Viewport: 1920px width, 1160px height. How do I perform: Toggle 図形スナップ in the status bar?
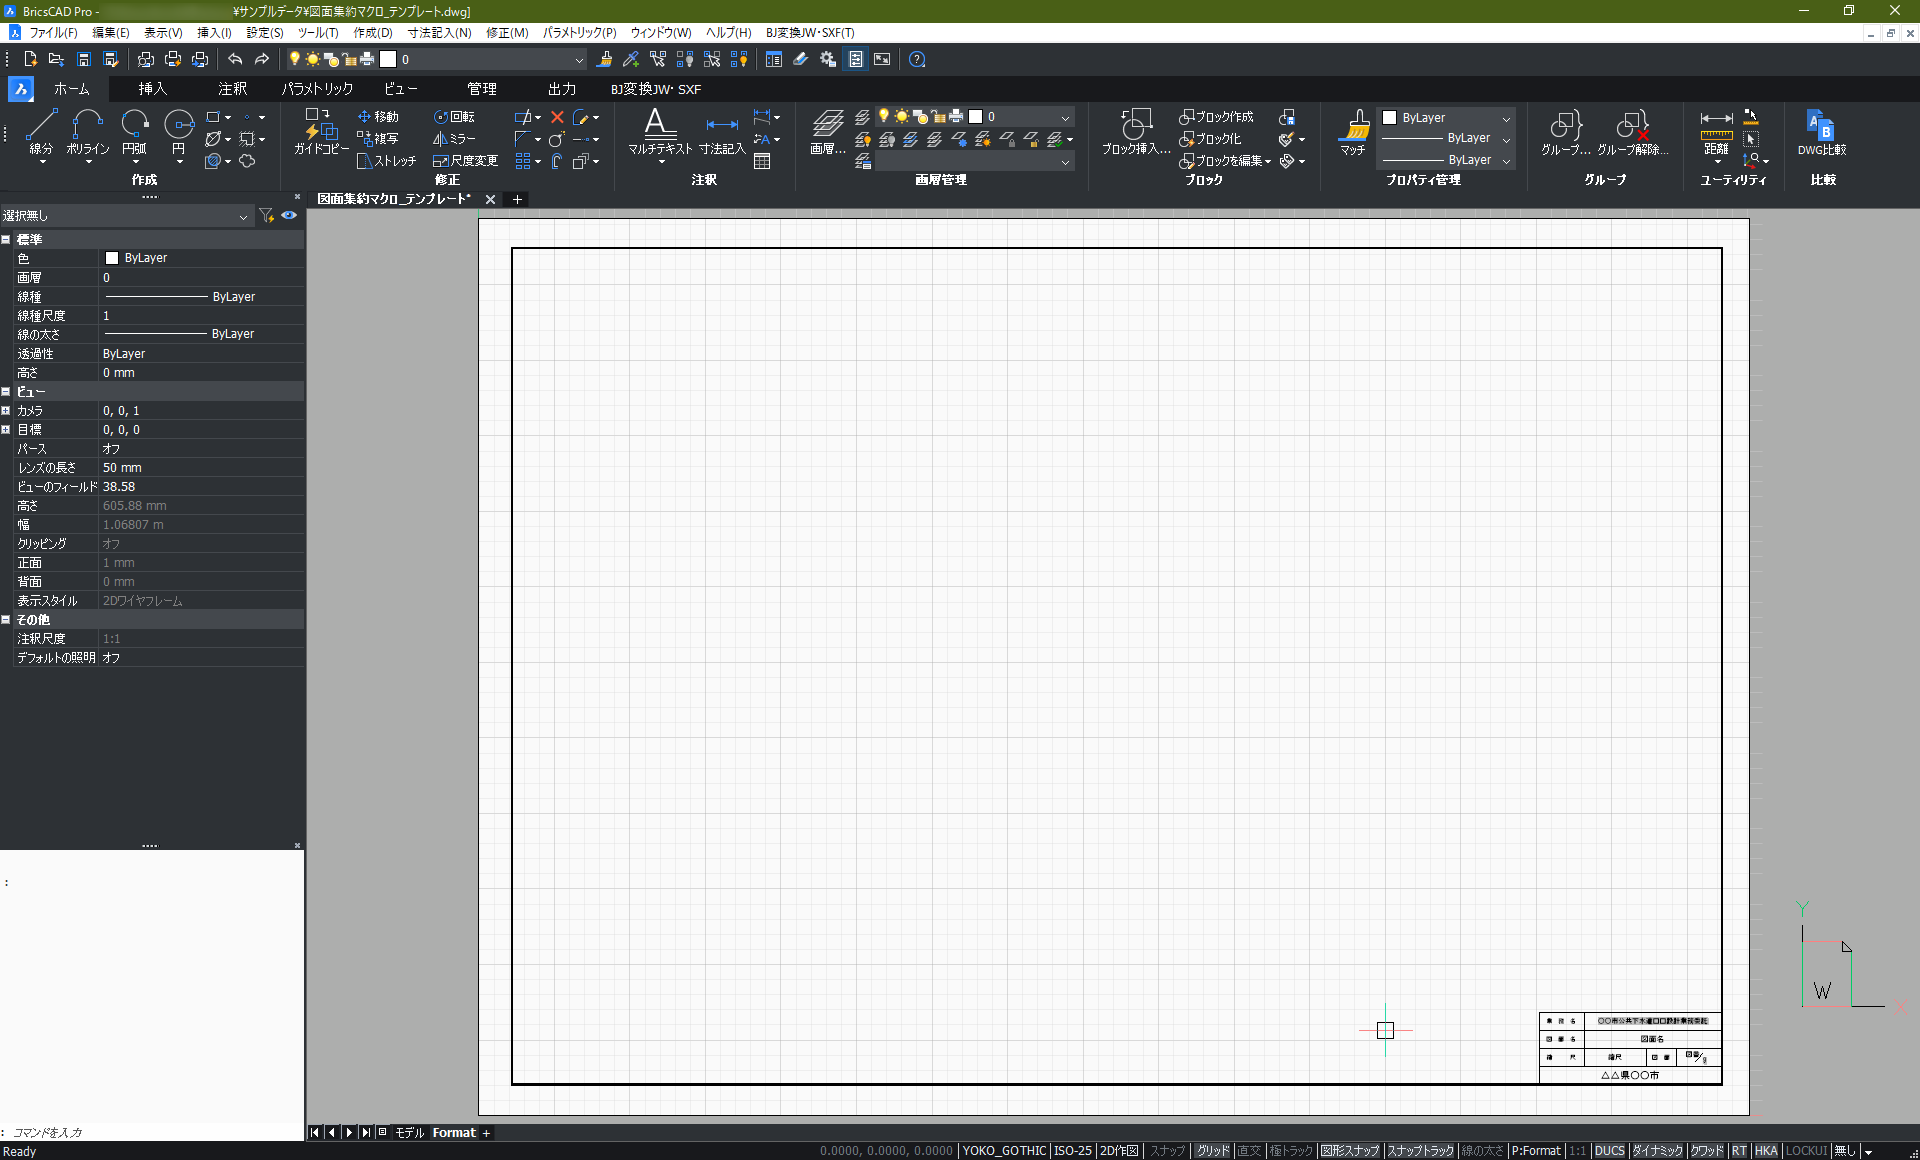tap(1349, 1151)
